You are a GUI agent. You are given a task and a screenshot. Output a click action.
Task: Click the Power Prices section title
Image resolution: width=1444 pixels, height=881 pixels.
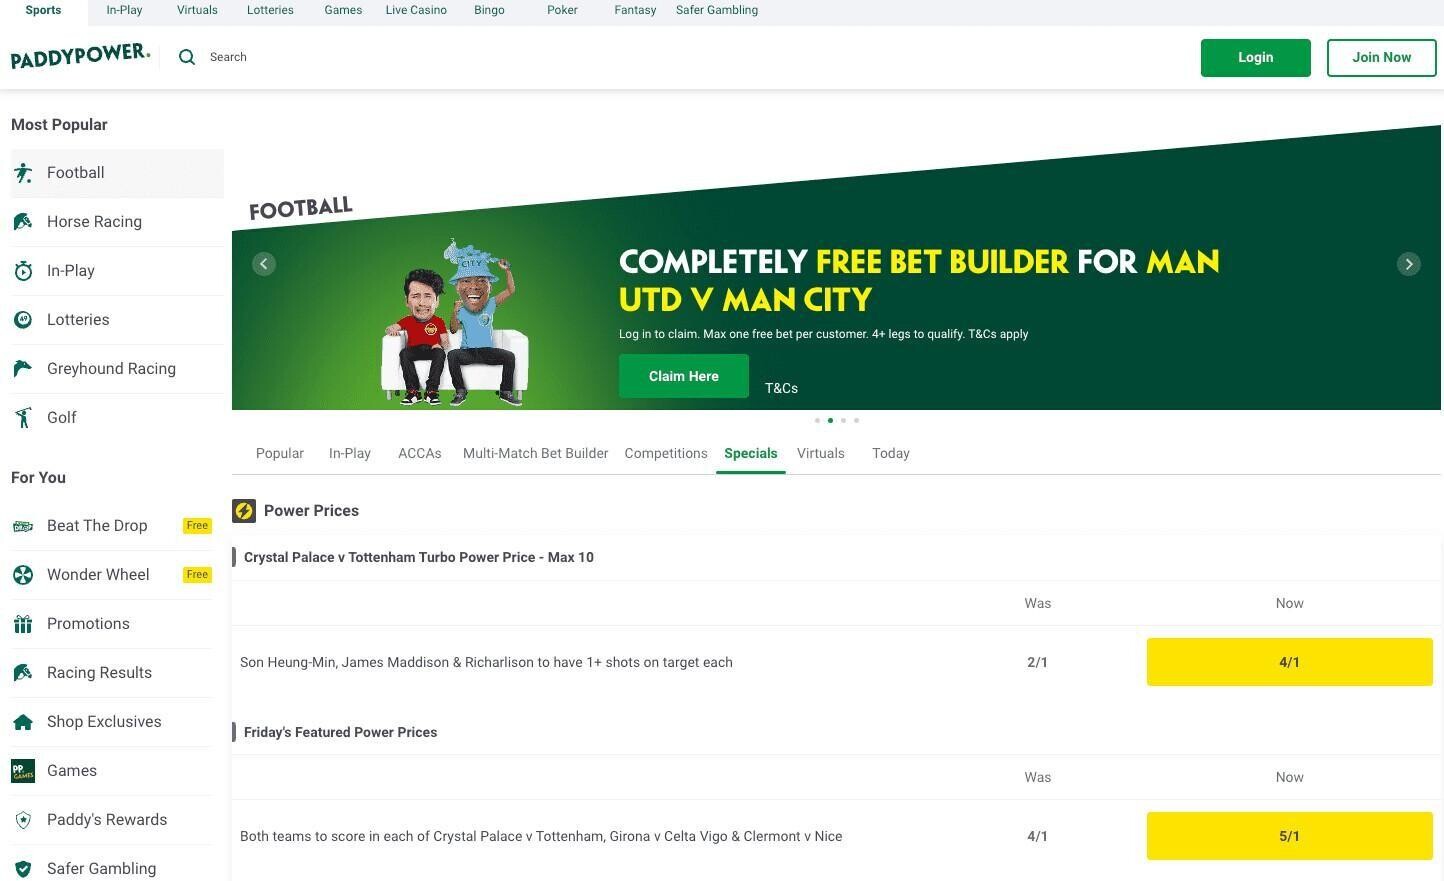(x=311, y=511)
